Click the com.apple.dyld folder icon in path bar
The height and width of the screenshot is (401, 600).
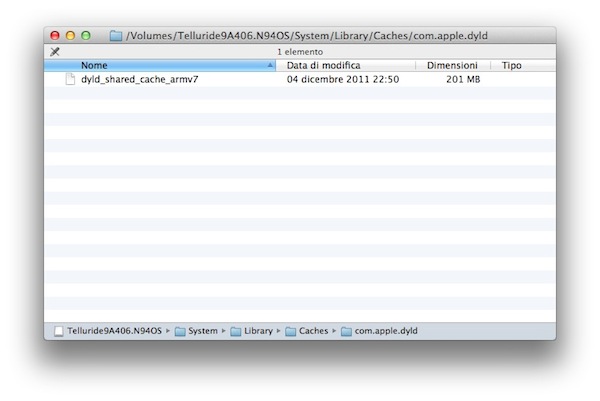click(346, 331)
